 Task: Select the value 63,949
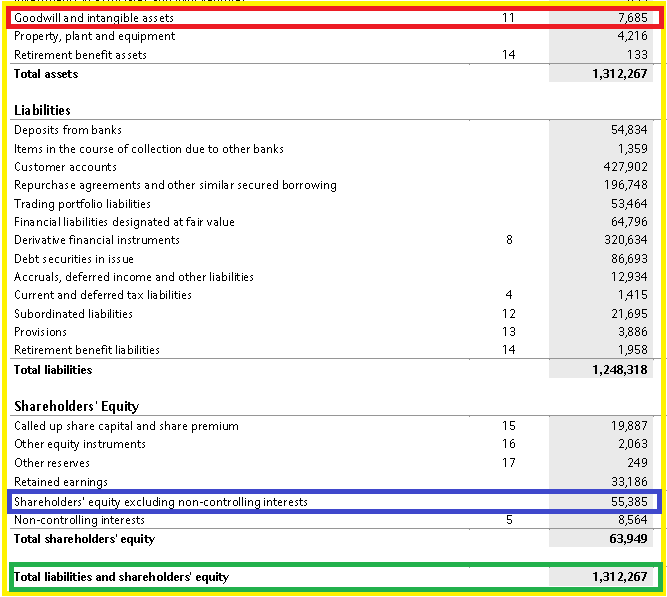coord(628,539)
